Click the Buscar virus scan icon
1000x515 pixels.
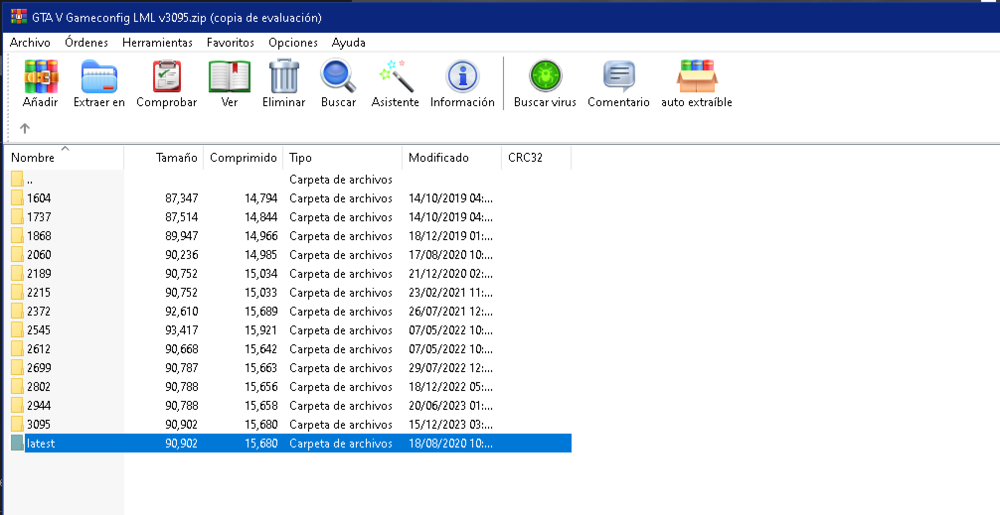[x=545, y=76]
